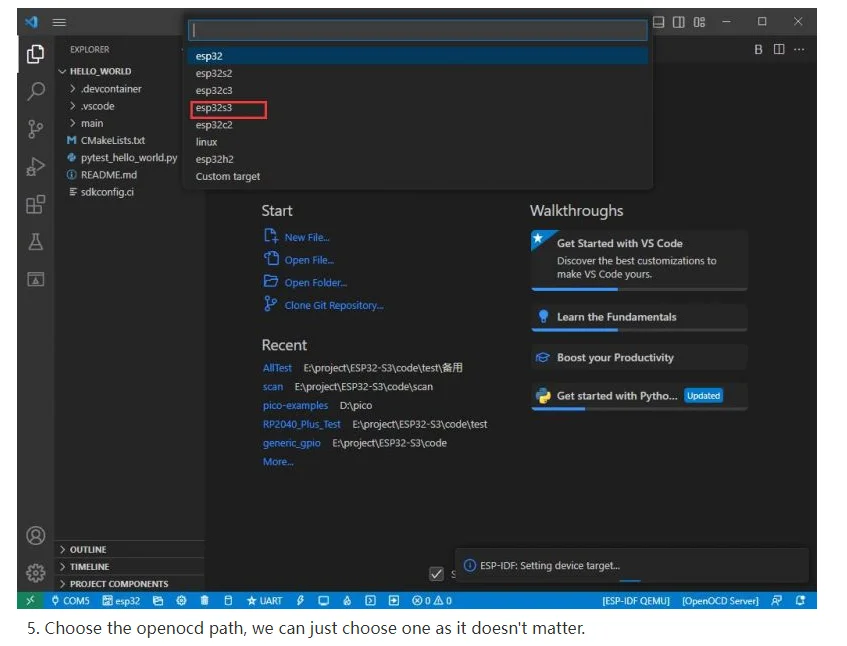Open the Source Control view

(36, 129)
